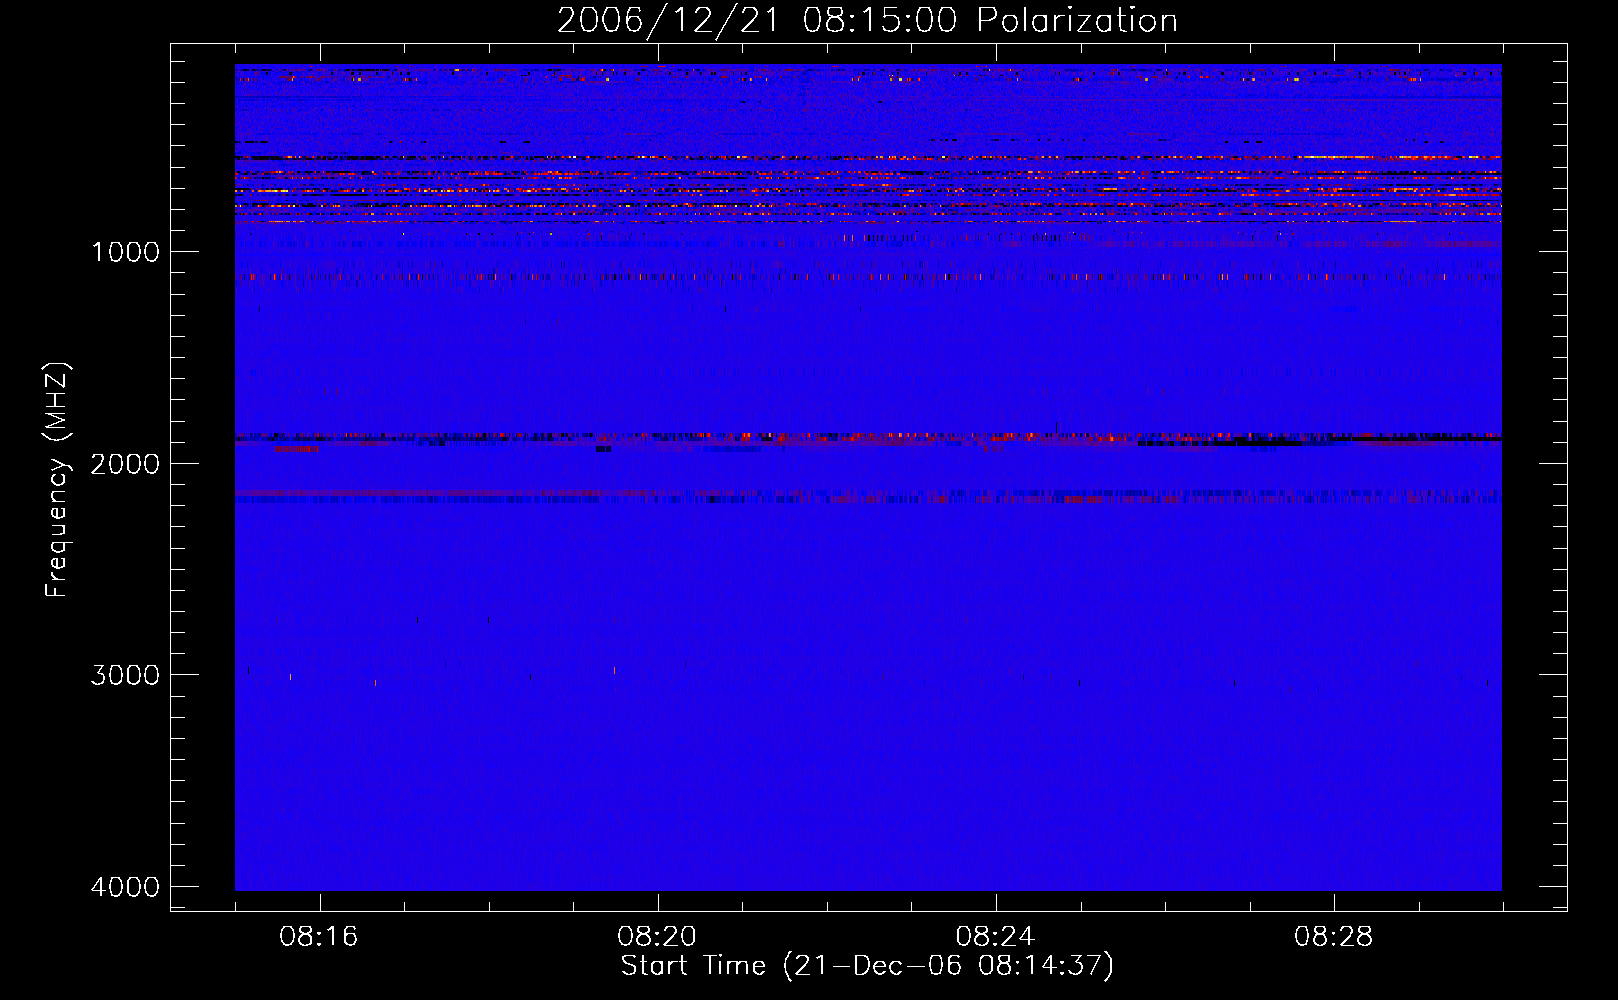The width and height of the screenshot is (1618, 1000).
Task: Click the short red streak just below the 1900 MHz band
Action: [297, 449]
